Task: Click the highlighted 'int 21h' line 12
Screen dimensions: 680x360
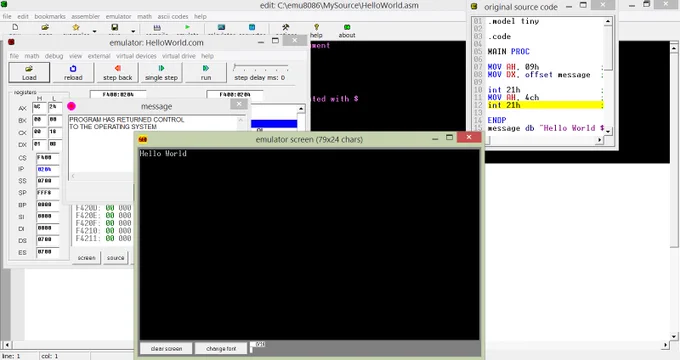Action: coord(545,105)
